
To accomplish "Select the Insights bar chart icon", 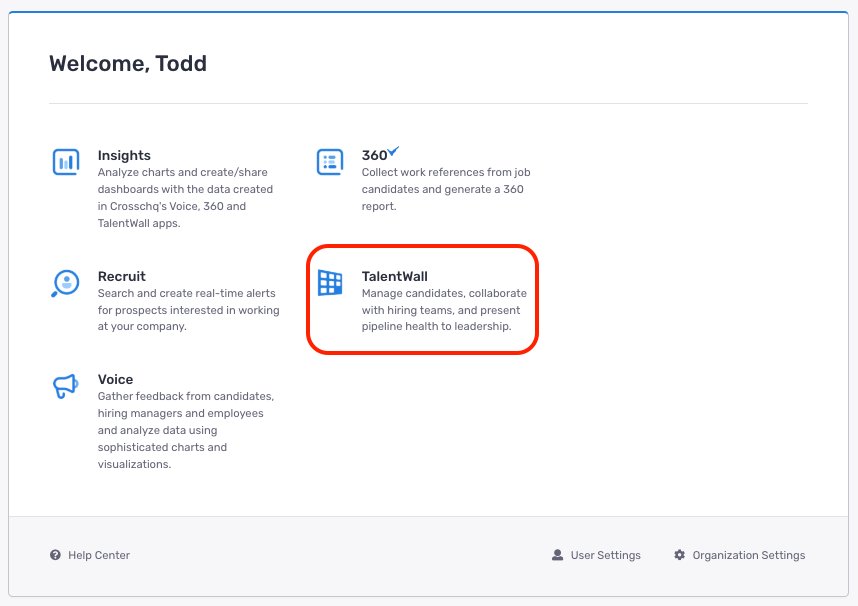I will (x=65, y=161).
